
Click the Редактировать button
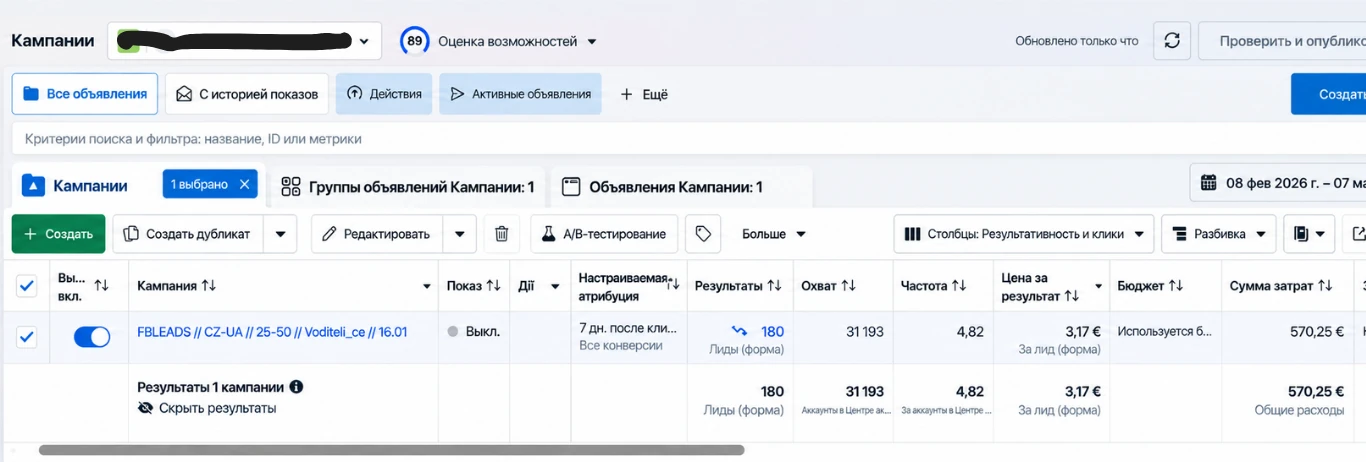coord(378,234)
